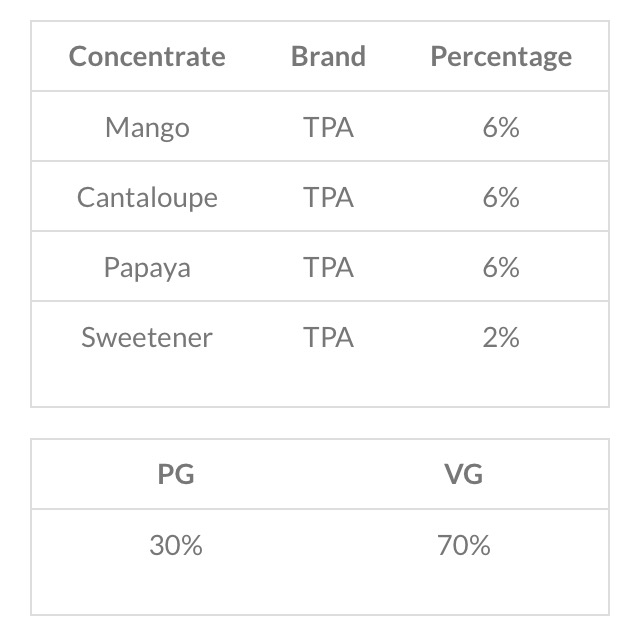Select the 2% value for Sweetener

[x=500, y=337]
